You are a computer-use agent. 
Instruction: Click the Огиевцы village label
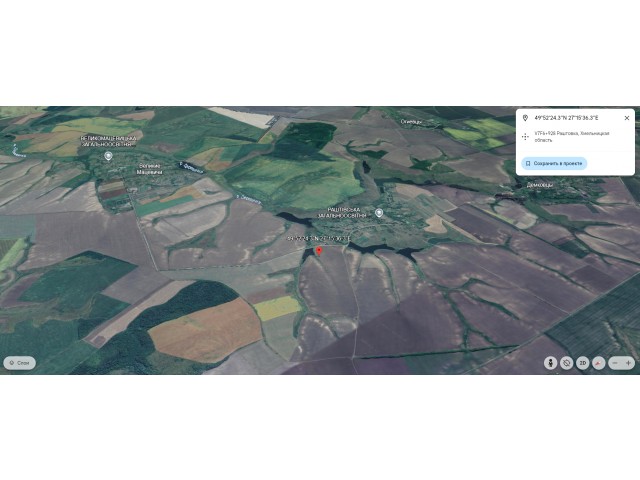(x=411, y=122)
